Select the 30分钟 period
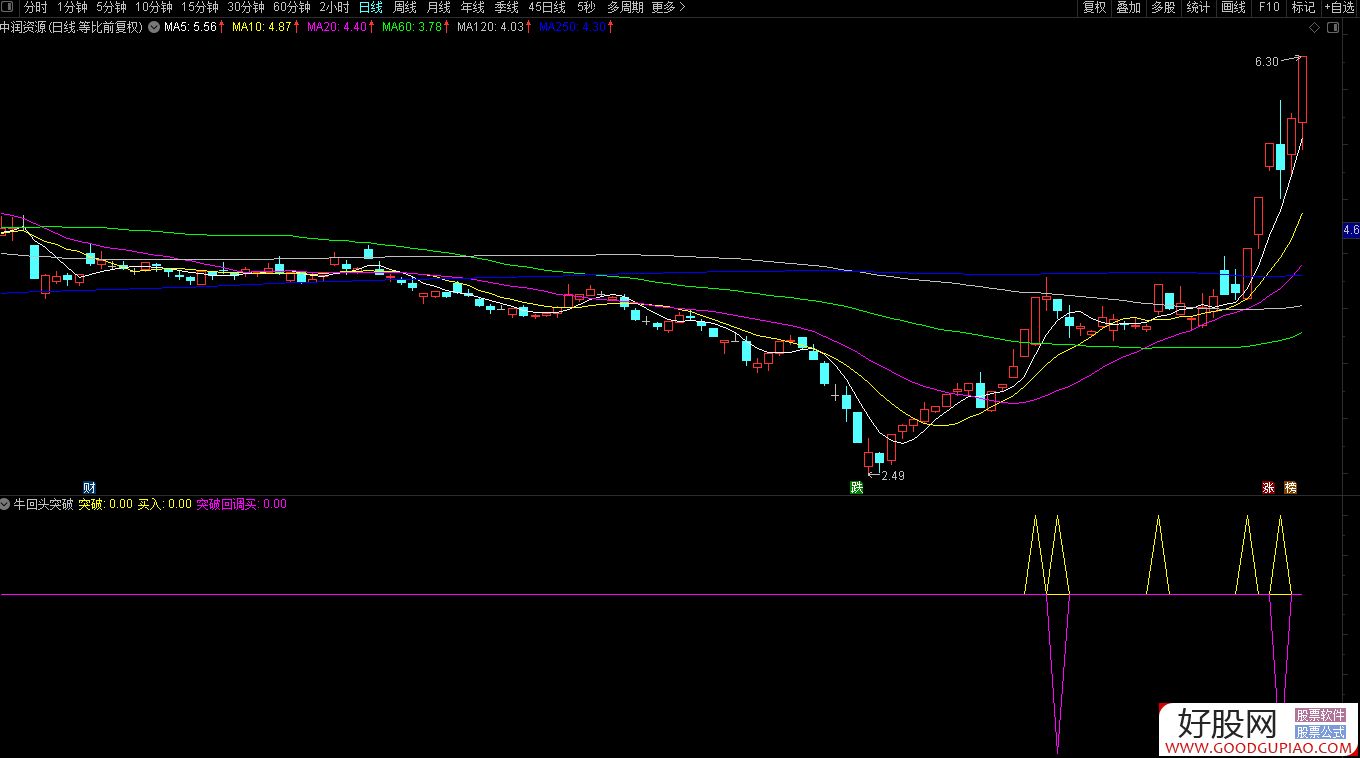The height and width of the screenshot is (758, 1360). click(x=246, y=7)
